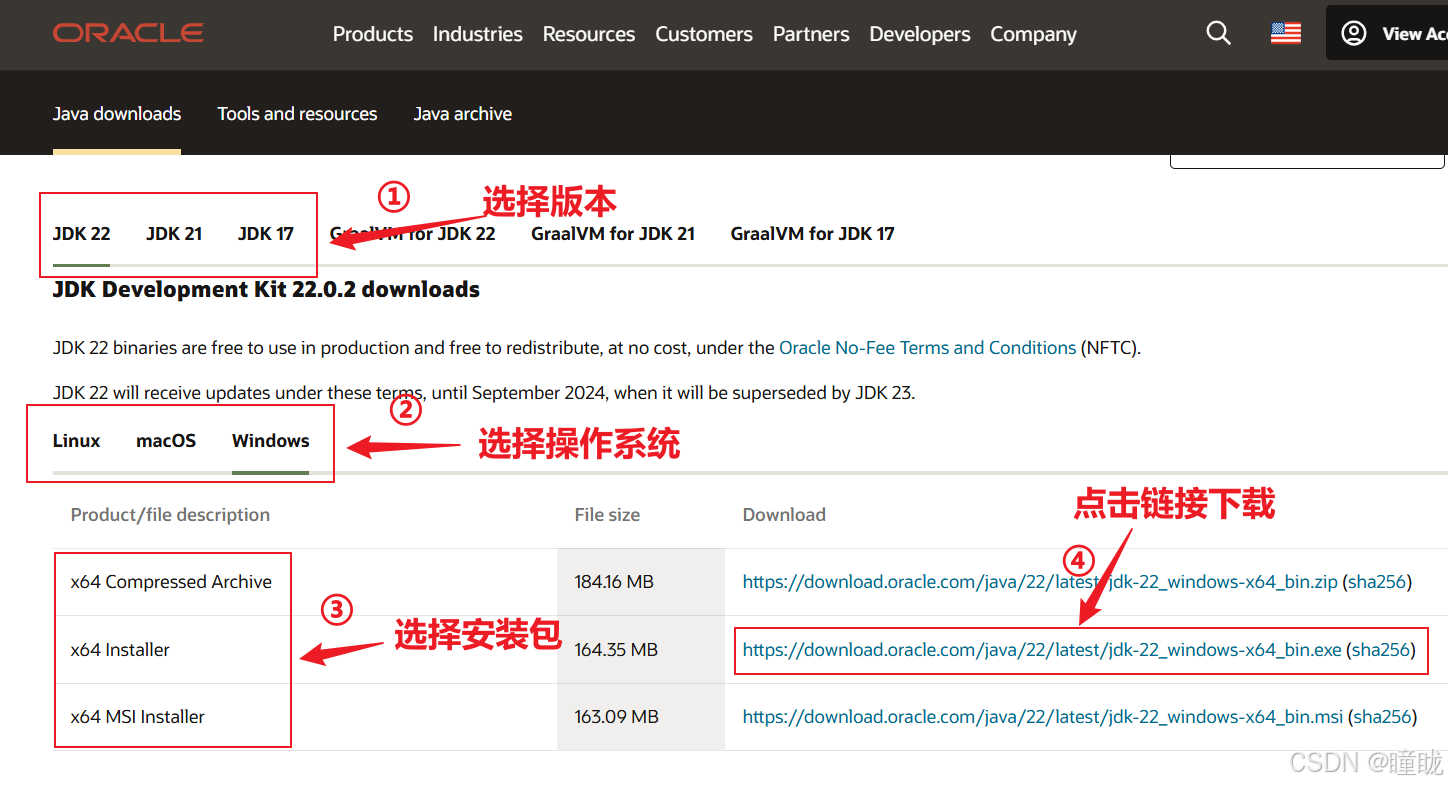Click the 163.09 MB file size
This screenshot has width=1448, height=788.
tap(616, 717)
